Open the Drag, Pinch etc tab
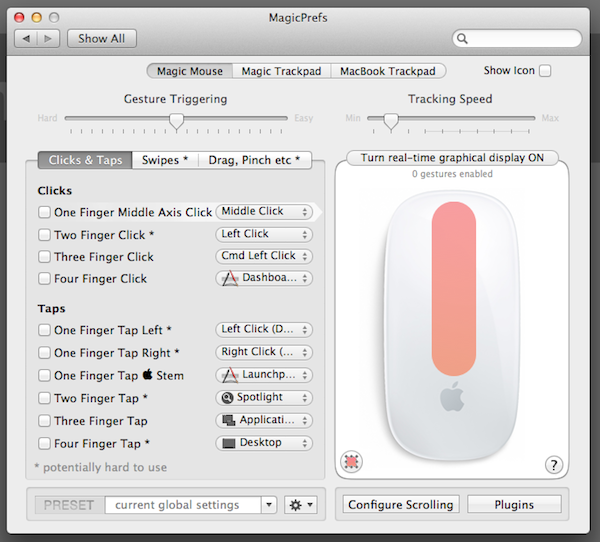The image size is (600, 542). (x=254, y=160)
